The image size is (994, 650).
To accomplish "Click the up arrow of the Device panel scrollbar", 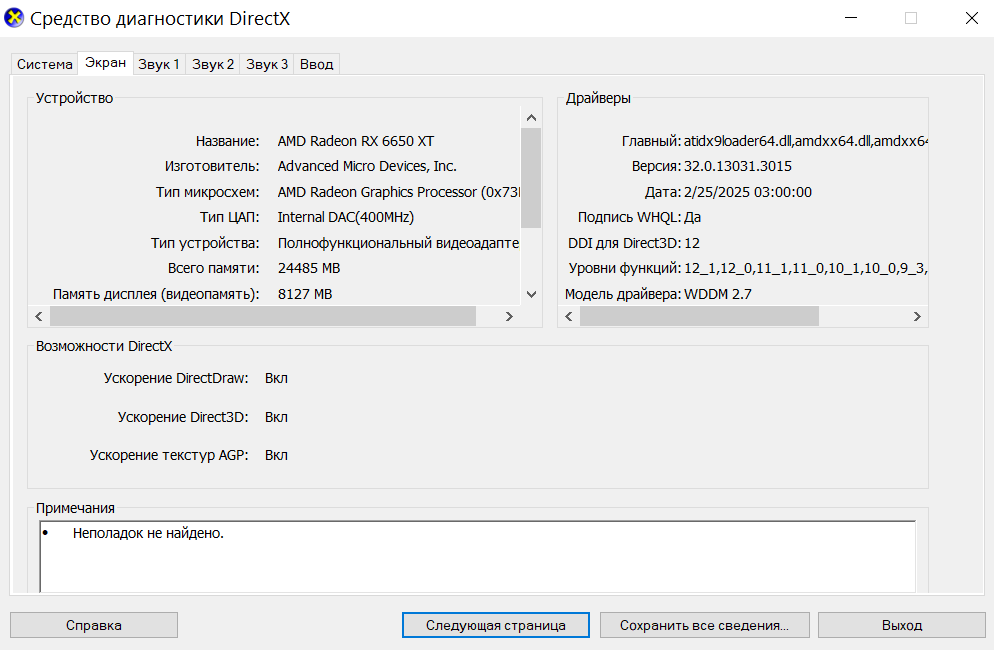I will coord(531,117).
